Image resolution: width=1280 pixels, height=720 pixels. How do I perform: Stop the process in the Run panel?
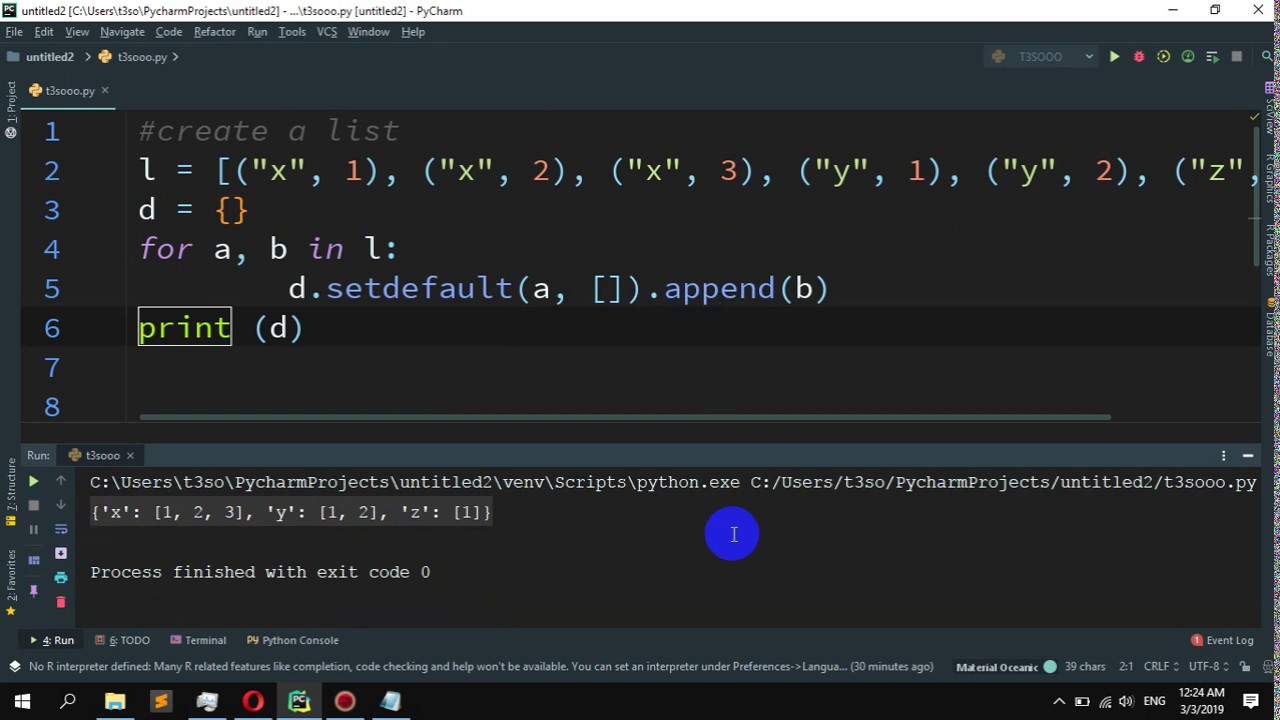click(x=33, y=505)
